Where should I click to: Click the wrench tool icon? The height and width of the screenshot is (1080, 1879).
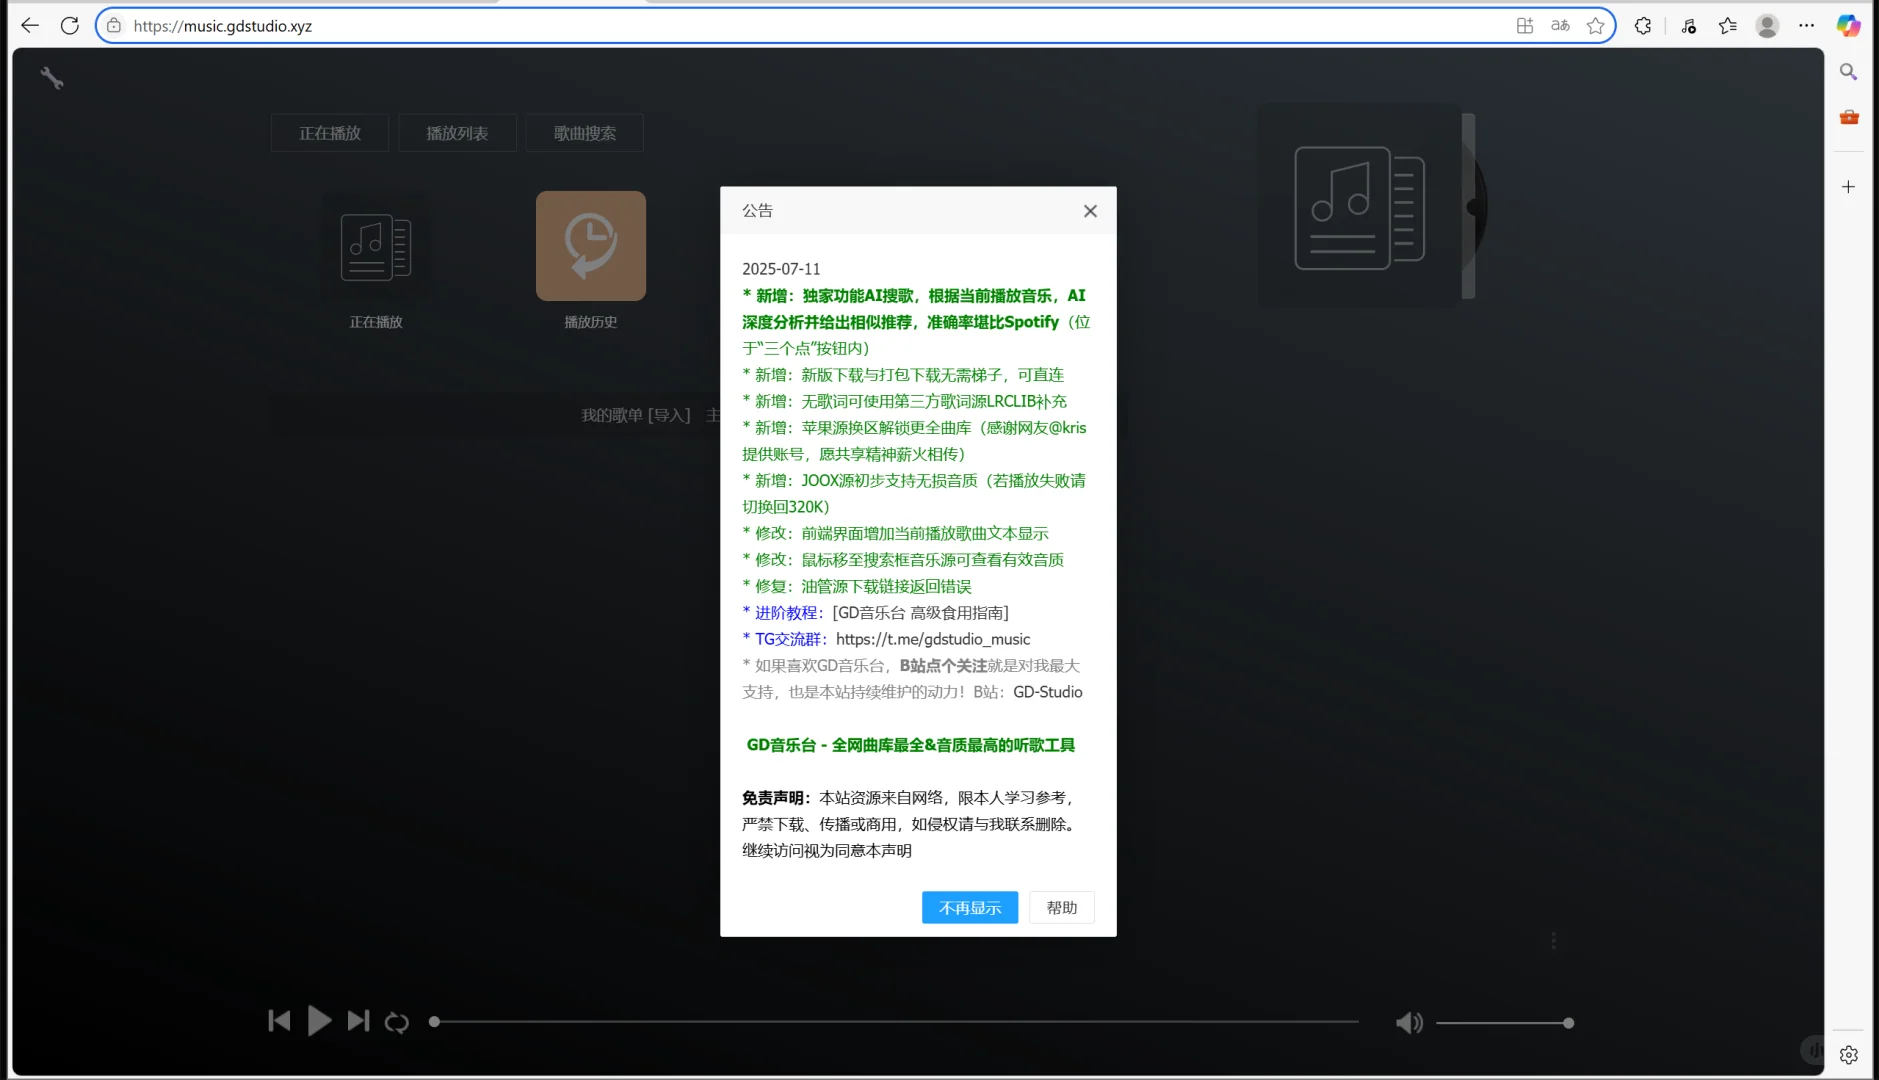[x=52, y=76]
